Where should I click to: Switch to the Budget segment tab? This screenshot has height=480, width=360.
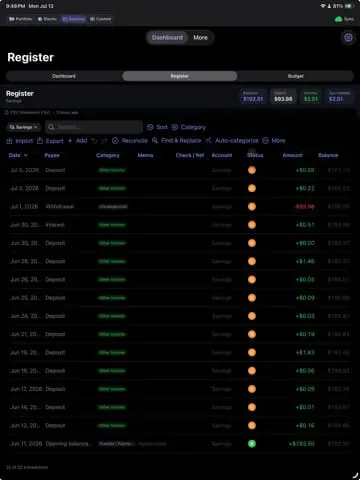tap(296, 76)
